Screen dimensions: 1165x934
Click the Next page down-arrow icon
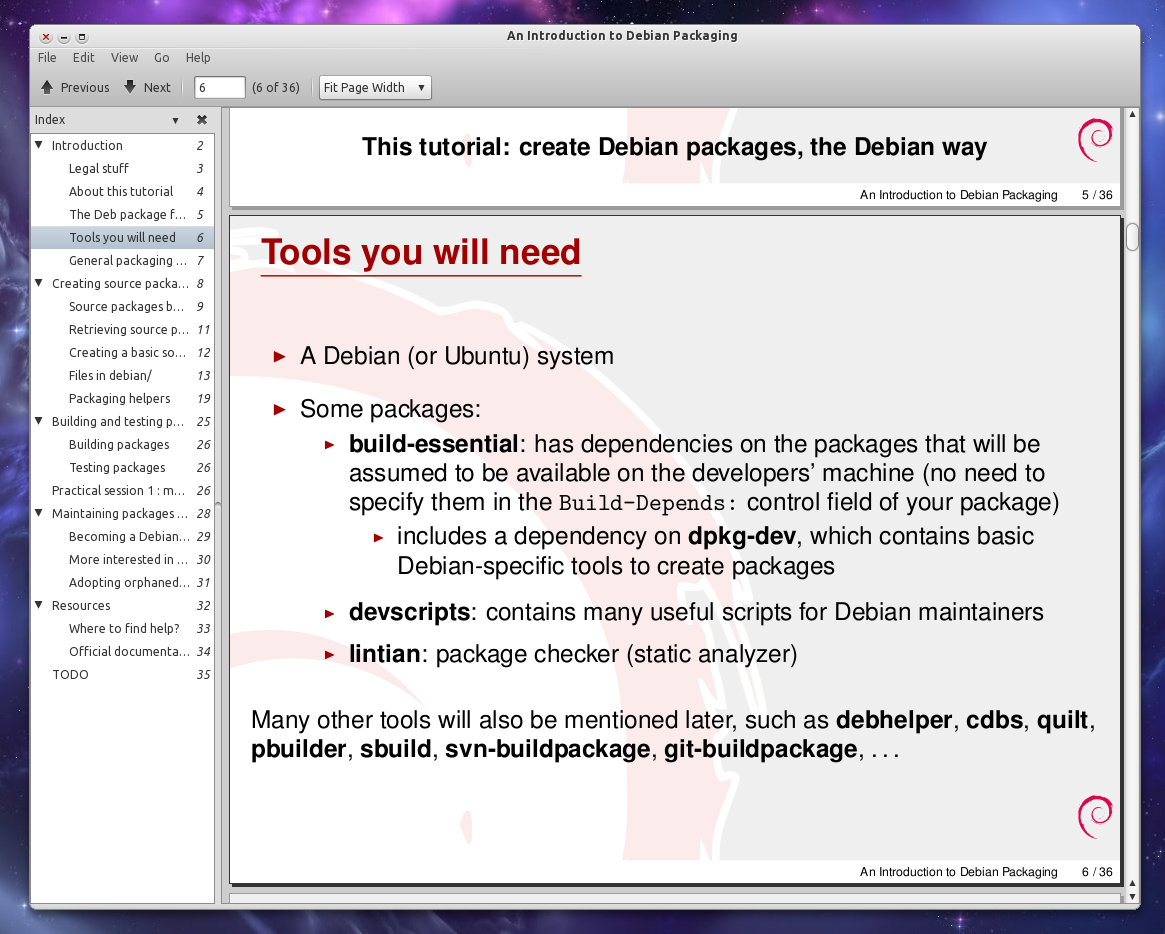(x=130, y=87)
